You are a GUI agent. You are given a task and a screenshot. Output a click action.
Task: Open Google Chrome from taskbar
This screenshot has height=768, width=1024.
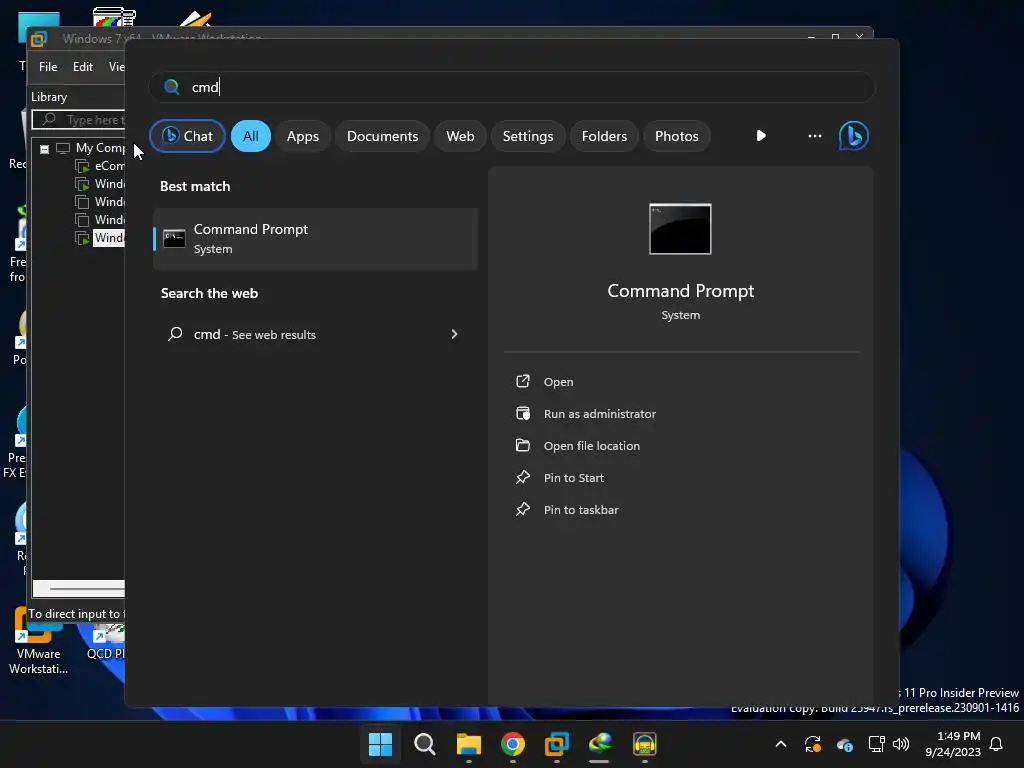[x=513, y=744]
